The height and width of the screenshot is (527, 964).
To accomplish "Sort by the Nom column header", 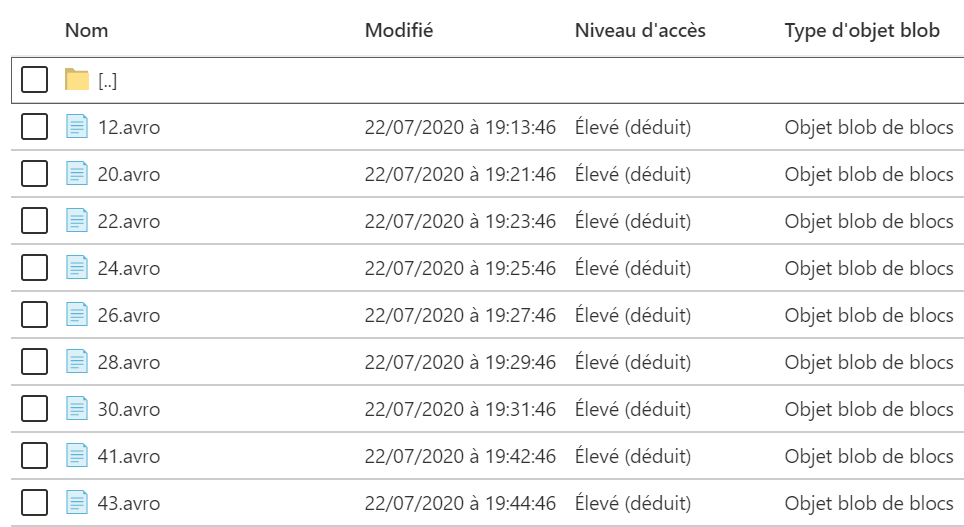I will [x=87, y=30].
